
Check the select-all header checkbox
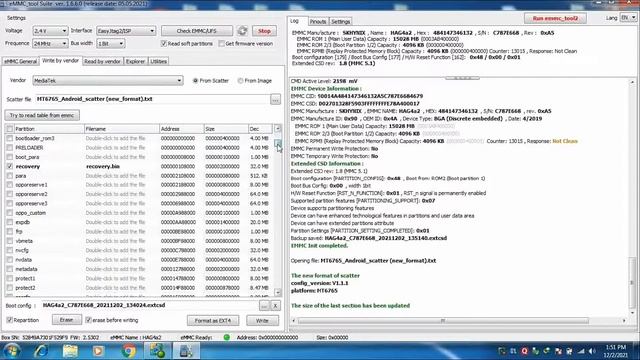coord(9,129)
